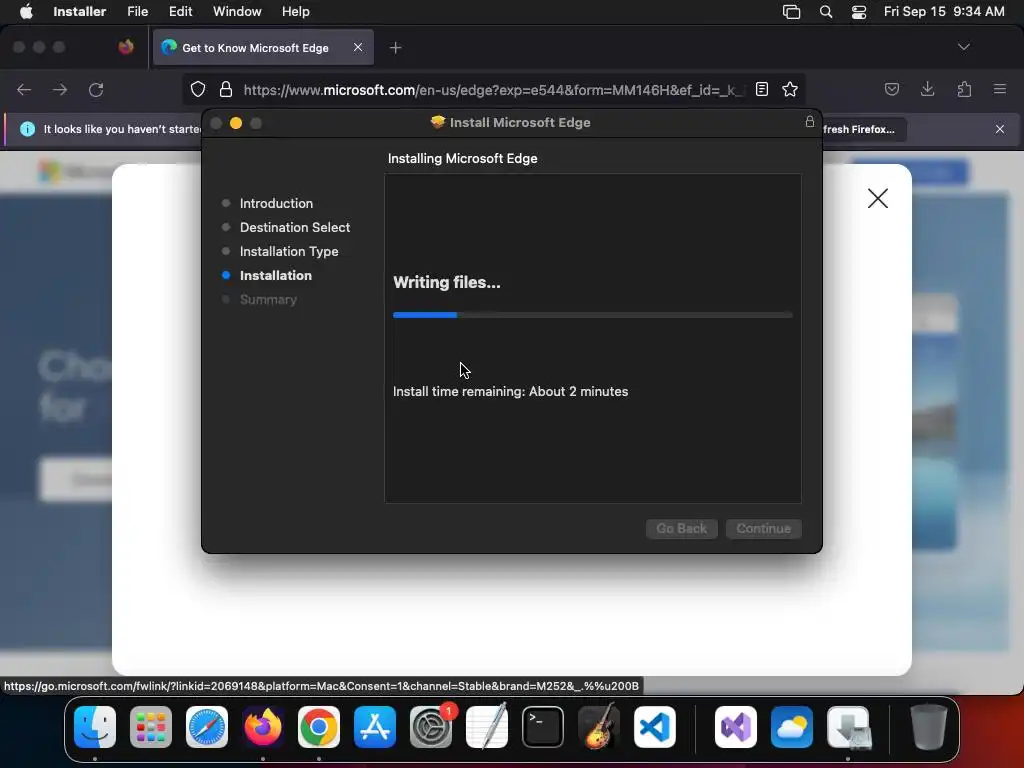The image size is (1024, 768).
Task: Open the Help menu
Action: pyautogui.click(x=295, y=12)
